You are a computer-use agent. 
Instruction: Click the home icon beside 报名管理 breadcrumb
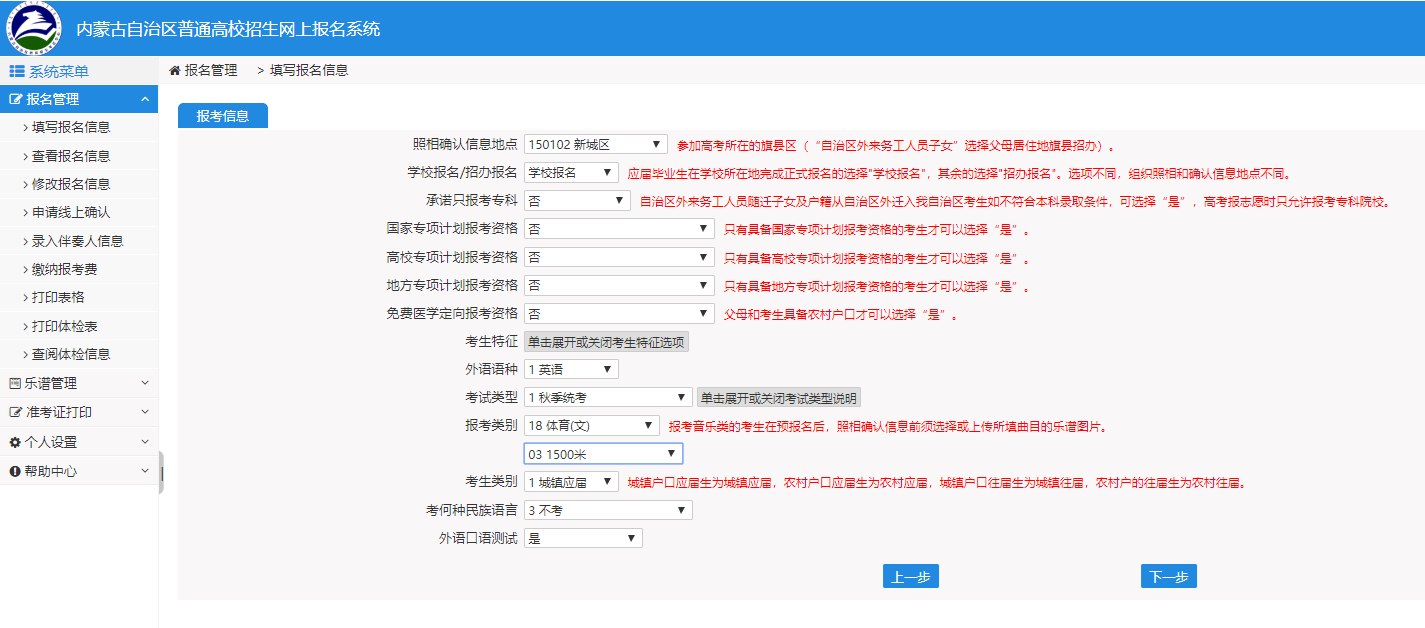pos(175,71)
